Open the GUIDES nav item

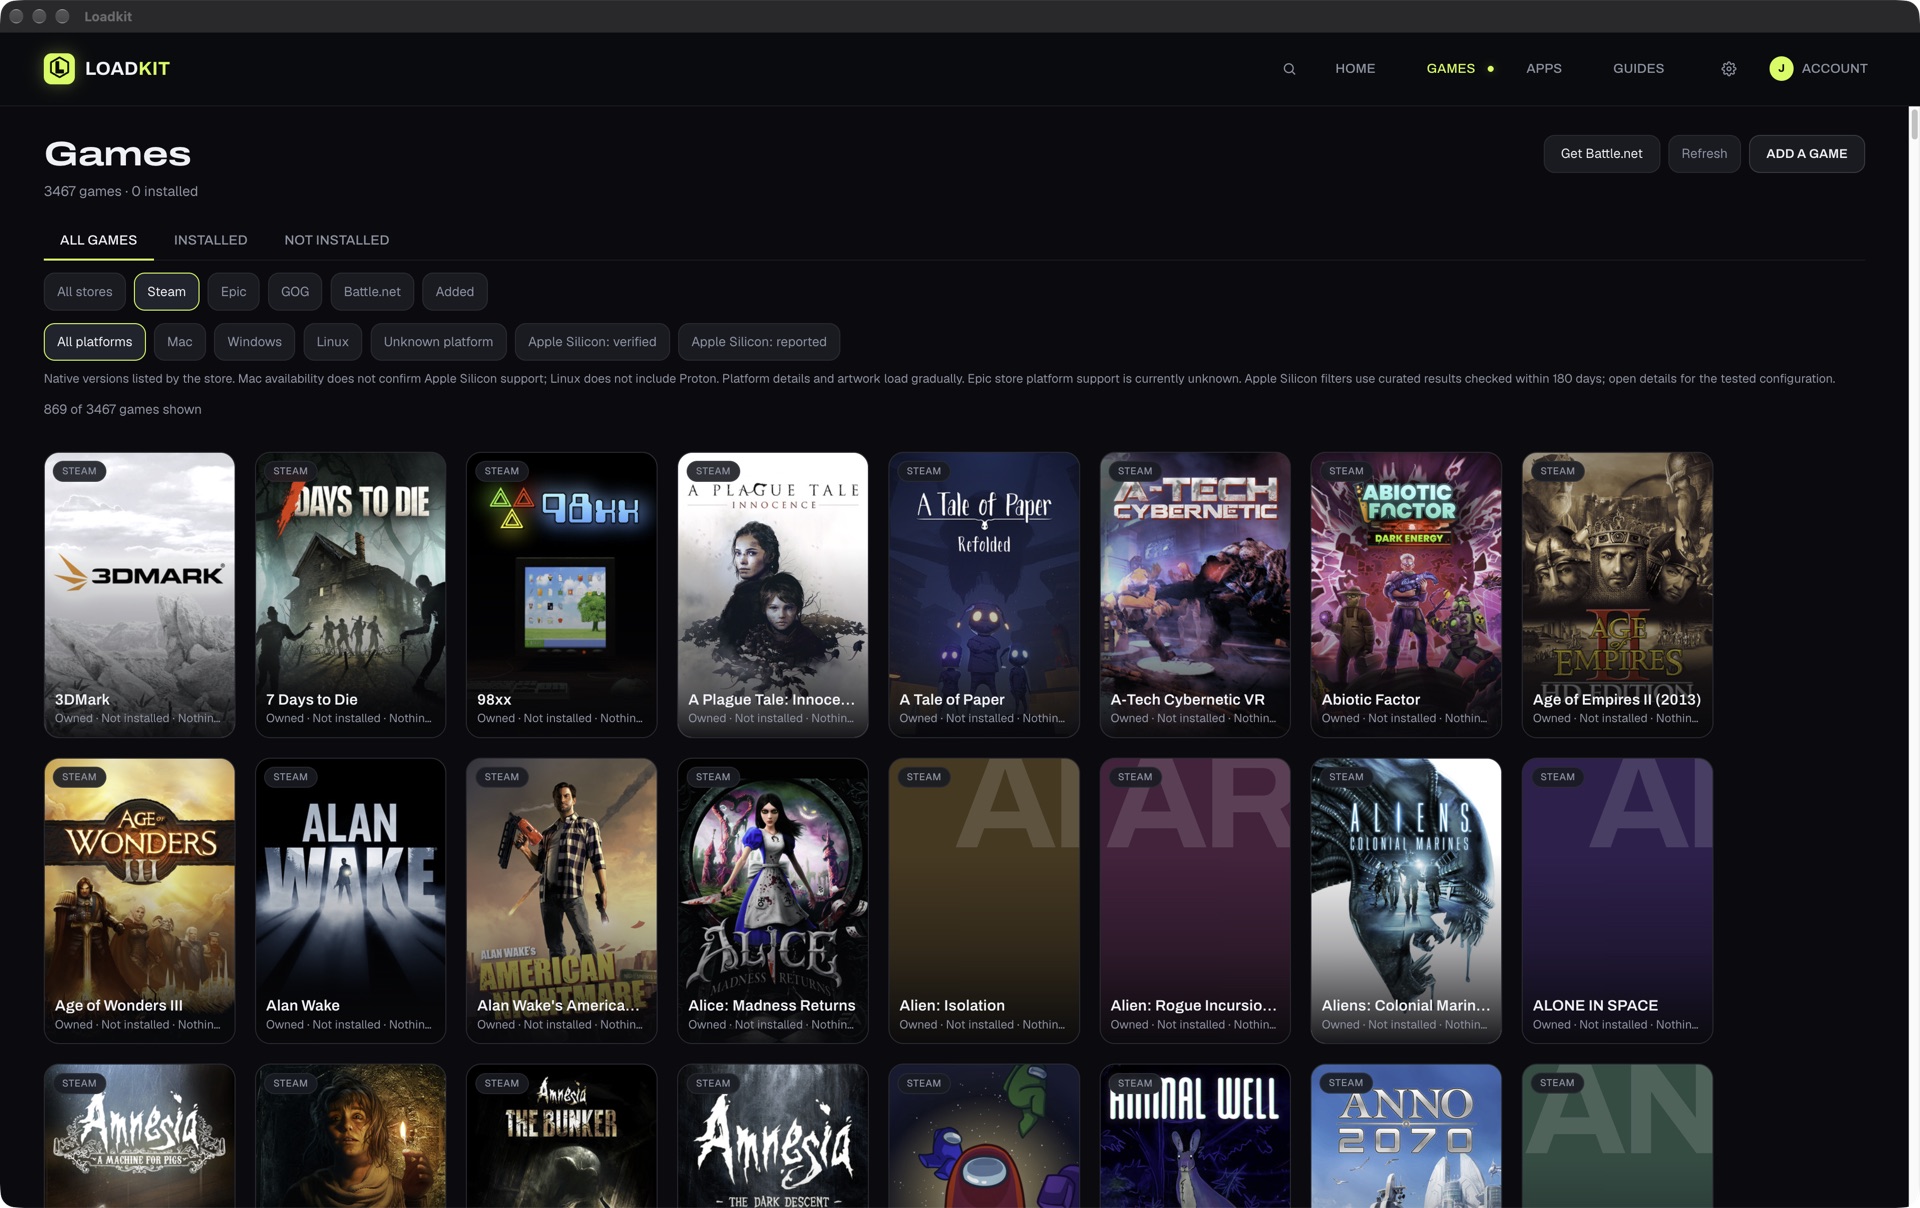tap(1638, 68)
